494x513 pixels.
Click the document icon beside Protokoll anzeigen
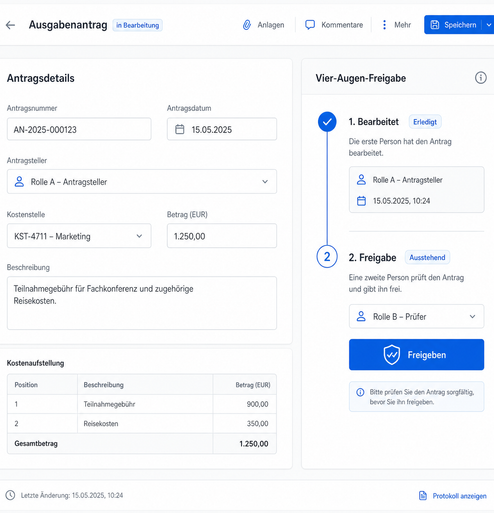(x=423, y=496)
